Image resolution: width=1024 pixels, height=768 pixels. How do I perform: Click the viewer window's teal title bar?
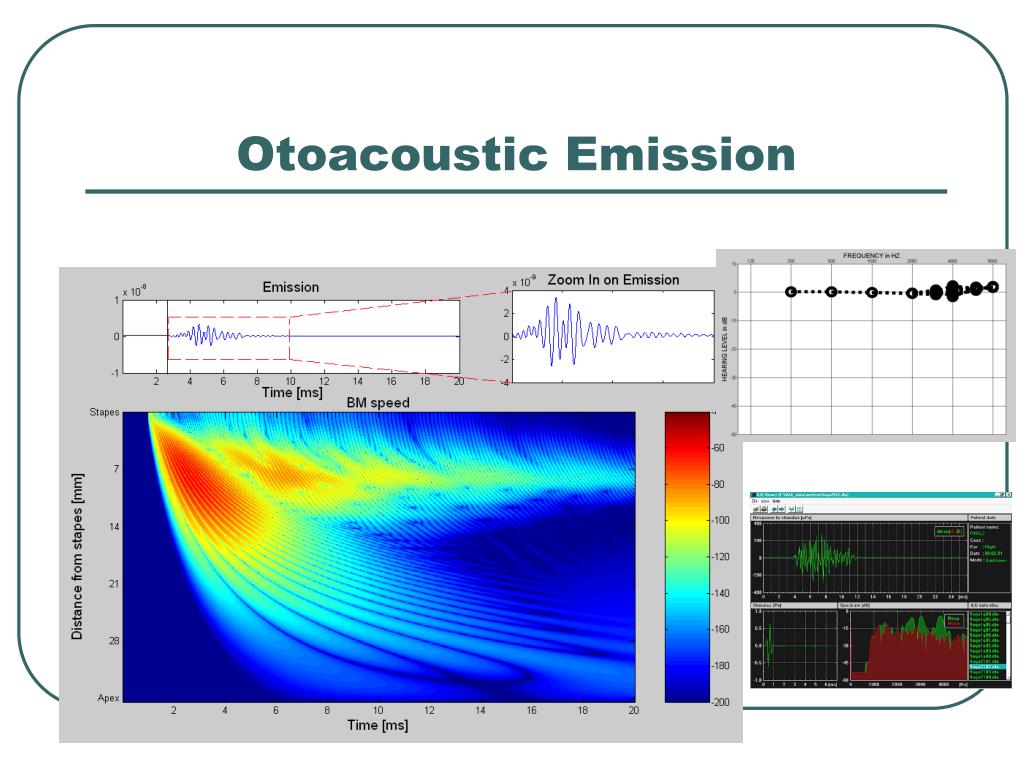click(881, 495)
